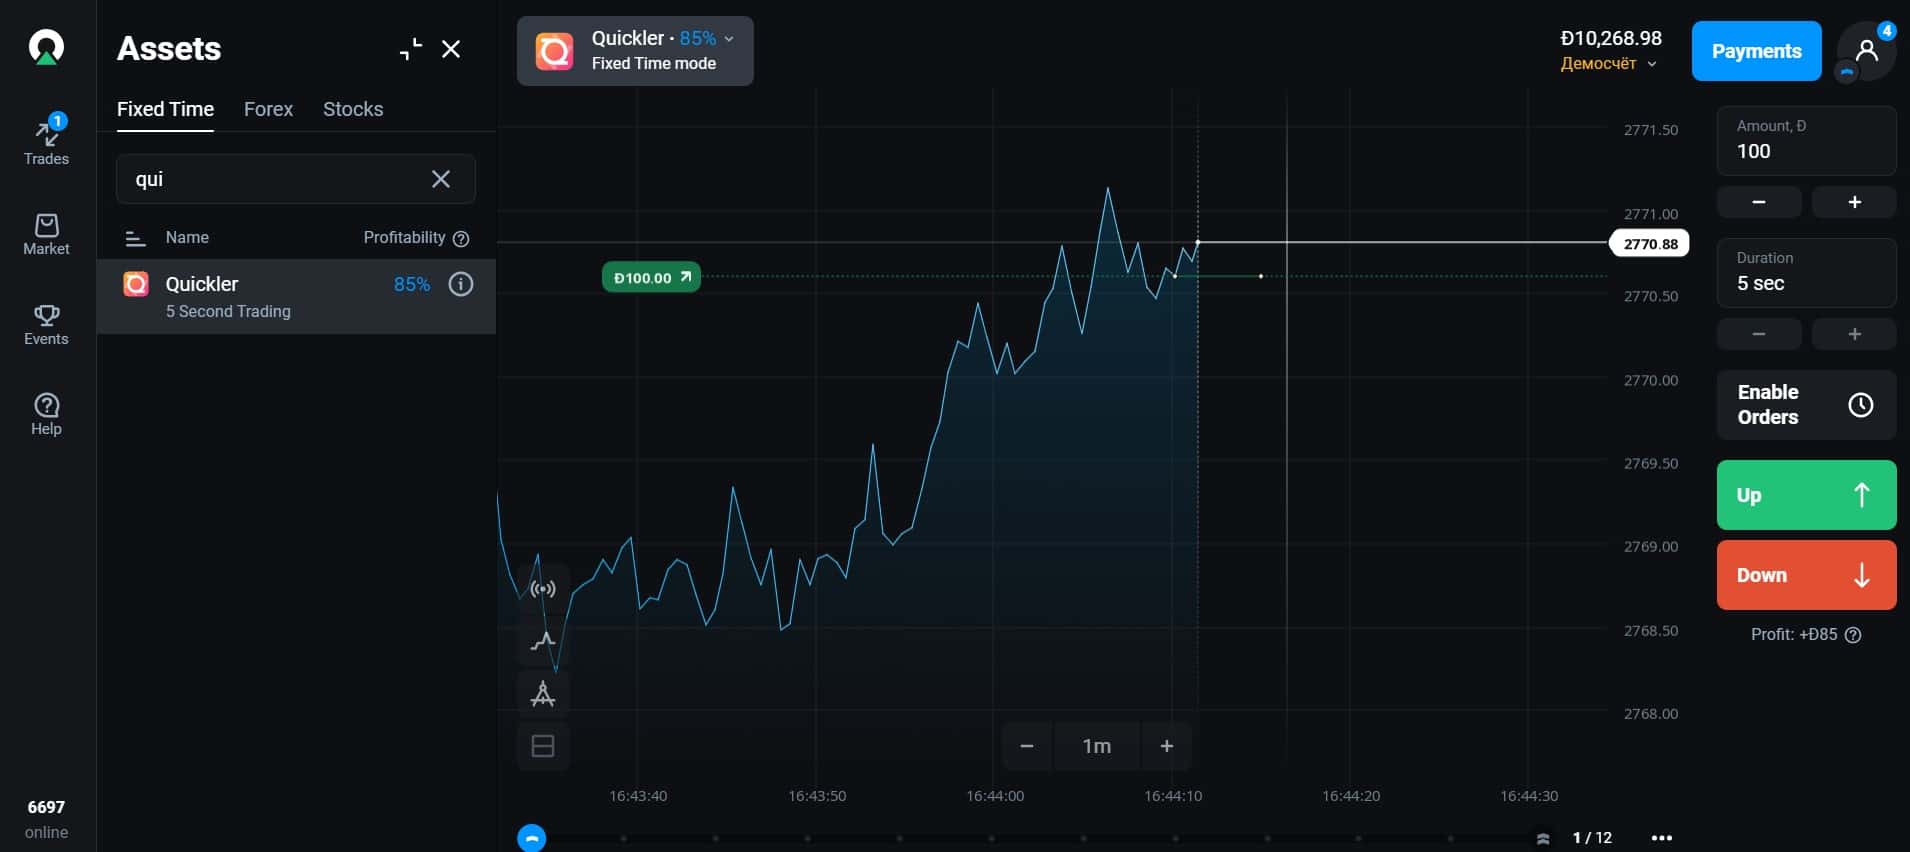
Task: Toggle Enable Orders clock button
Action: (x=1806, y=405)
